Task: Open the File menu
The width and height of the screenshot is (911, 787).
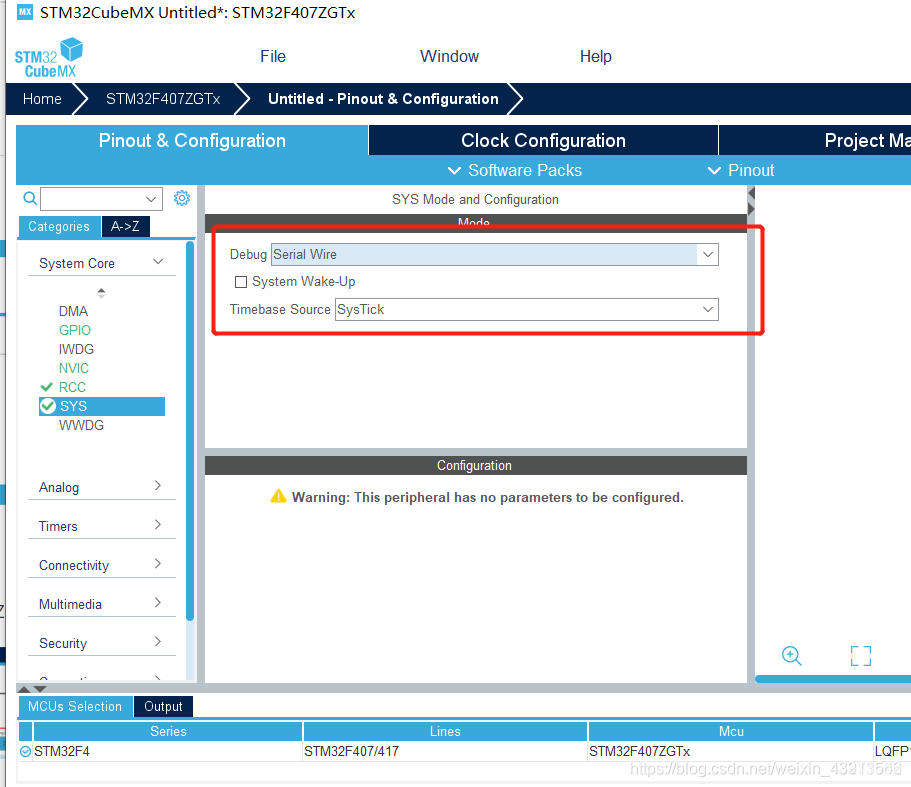Action: (273, 56)
